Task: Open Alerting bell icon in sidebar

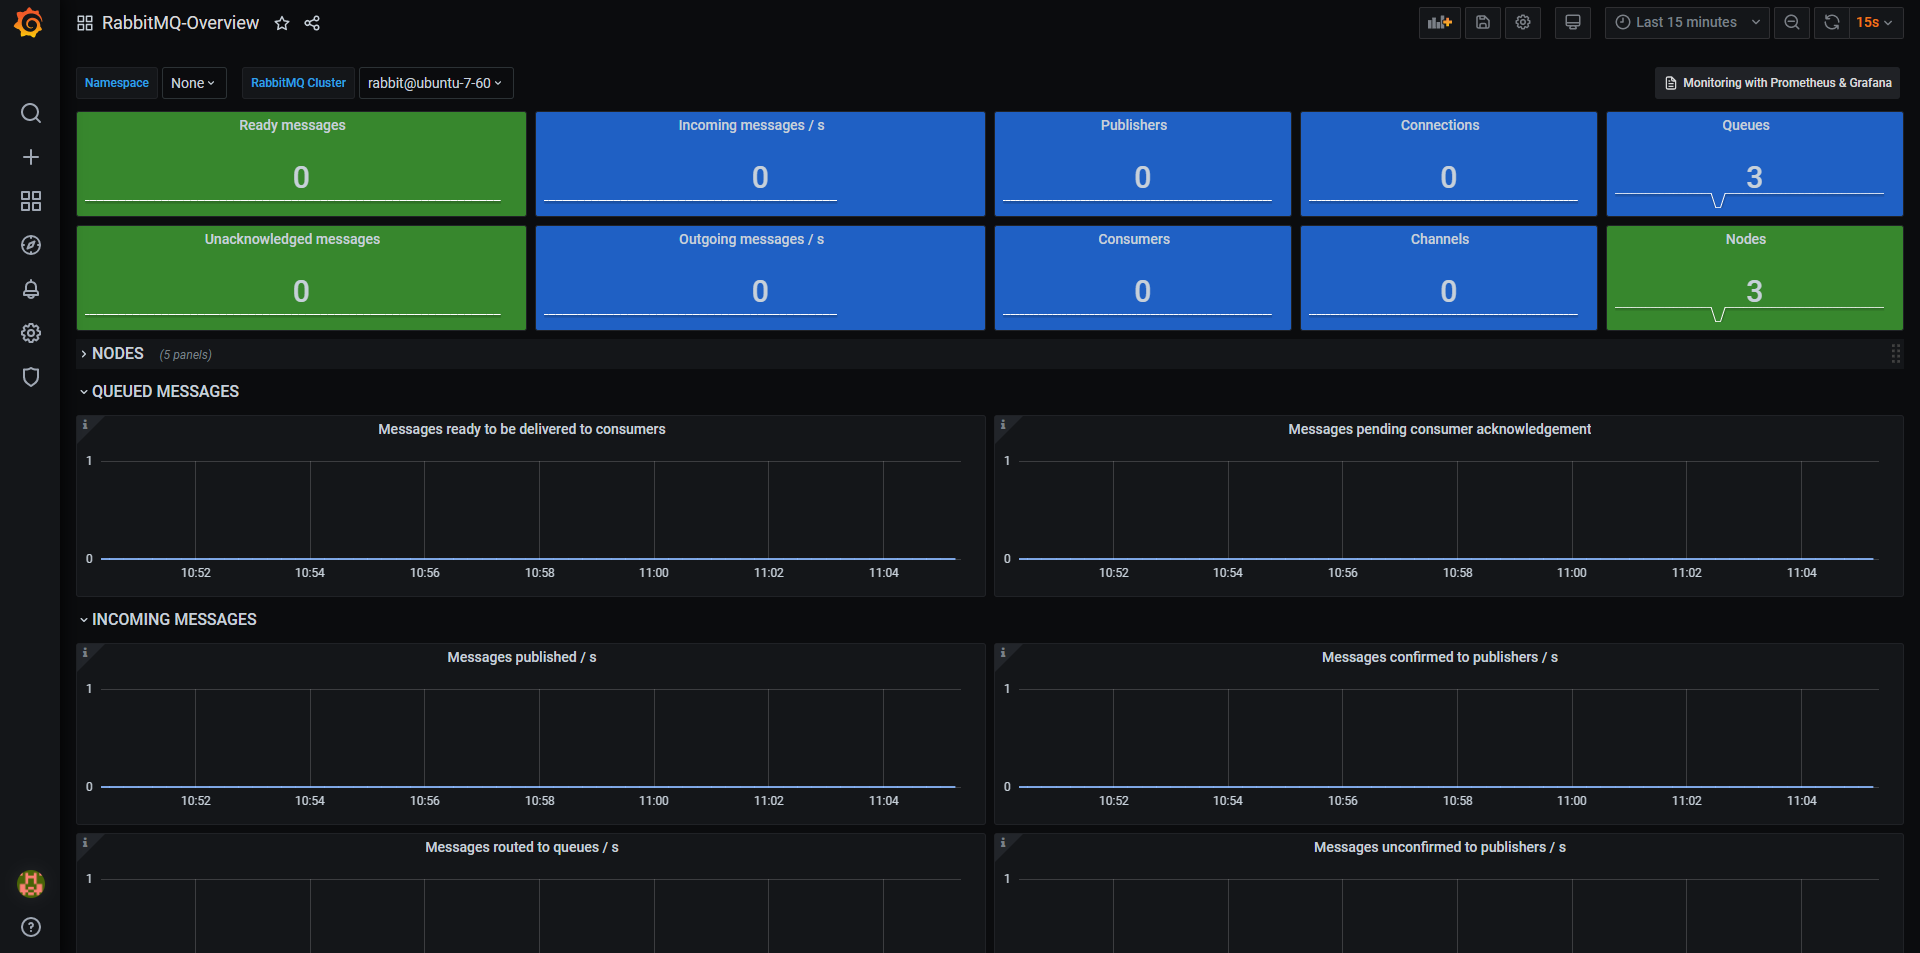Action: click(31, 289)
